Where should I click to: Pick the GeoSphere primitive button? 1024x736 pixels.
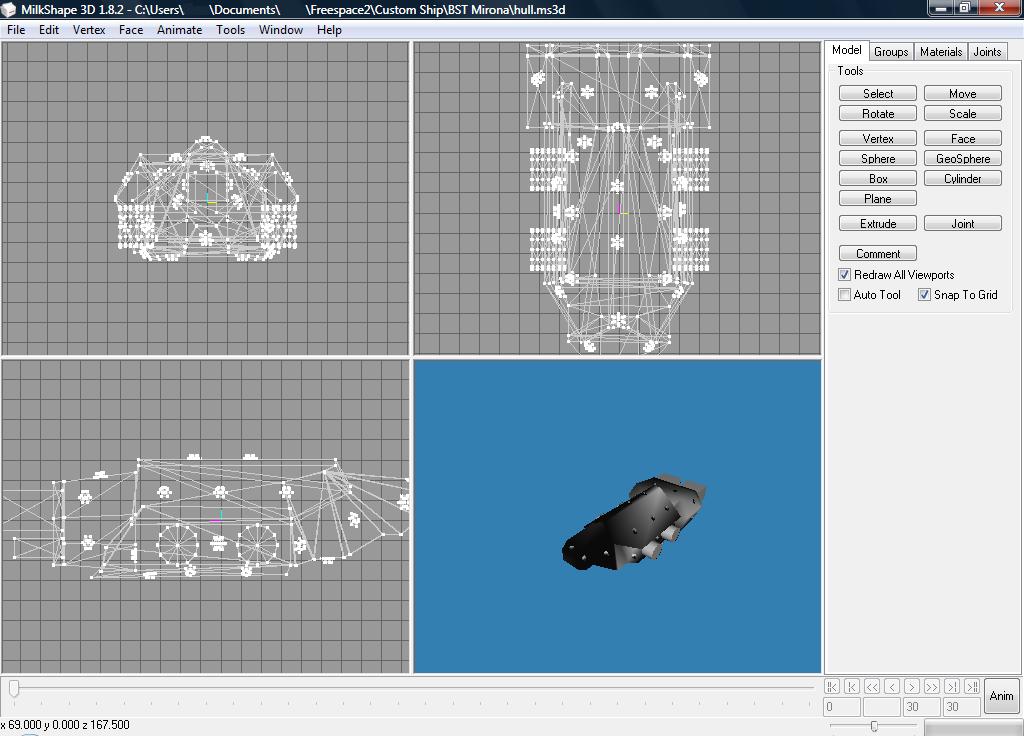pyautogui.click(x=963, y=159)
